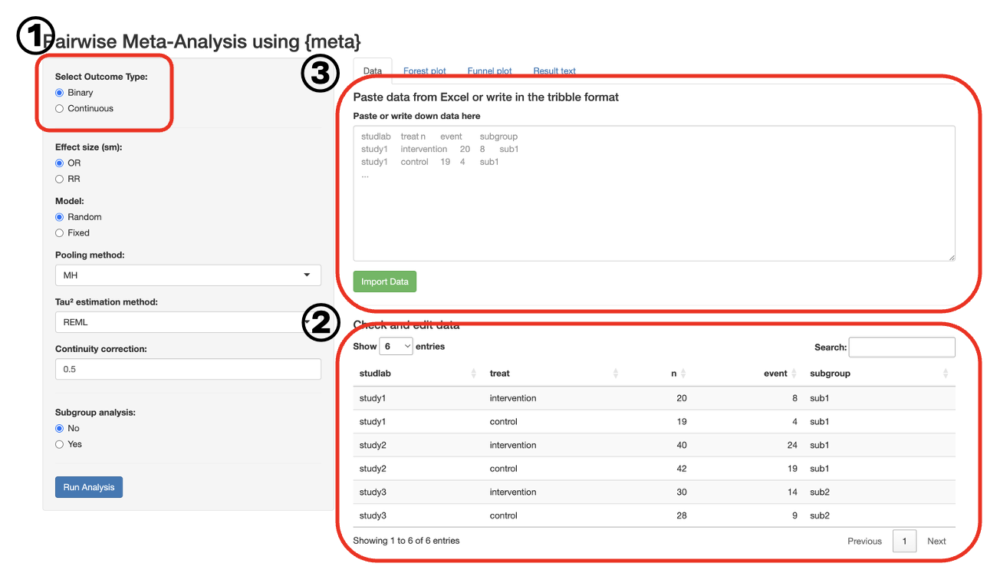This screenshot has width=1000, height=583.
Task: Sort table by n column arrows
Action: point(683,374)
